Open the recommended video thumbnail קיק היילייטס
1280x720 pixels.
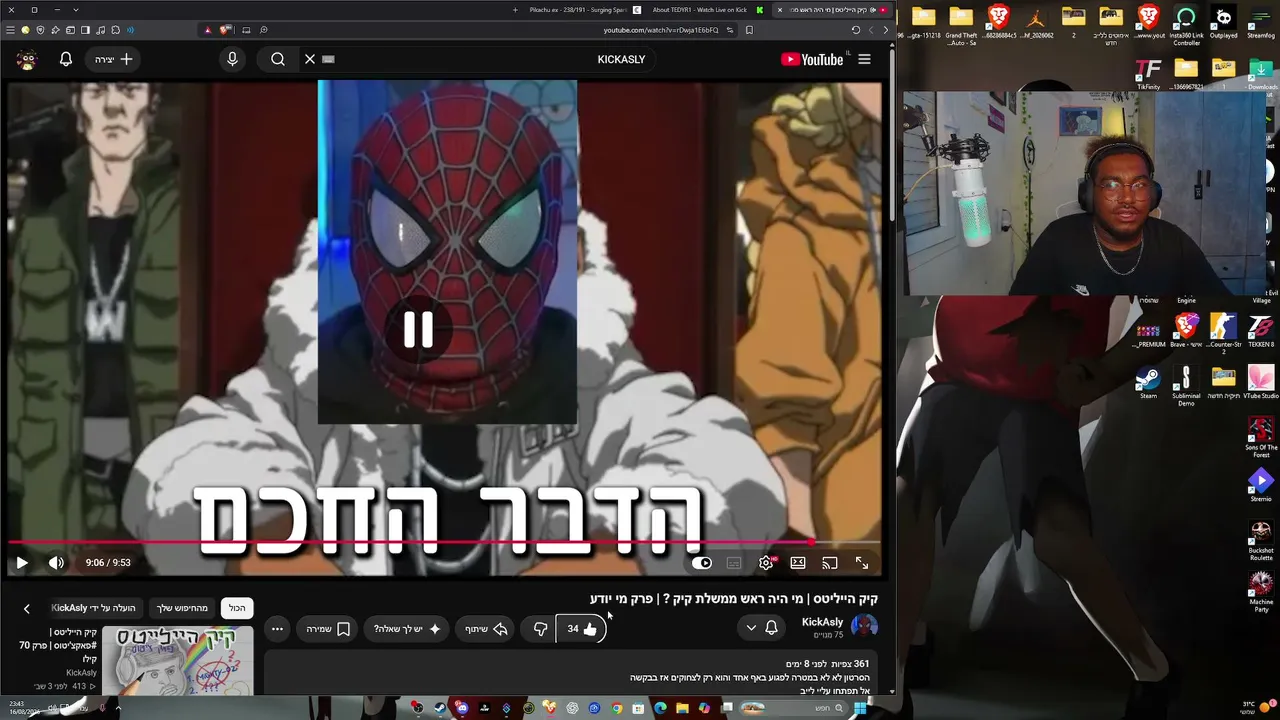177,660
